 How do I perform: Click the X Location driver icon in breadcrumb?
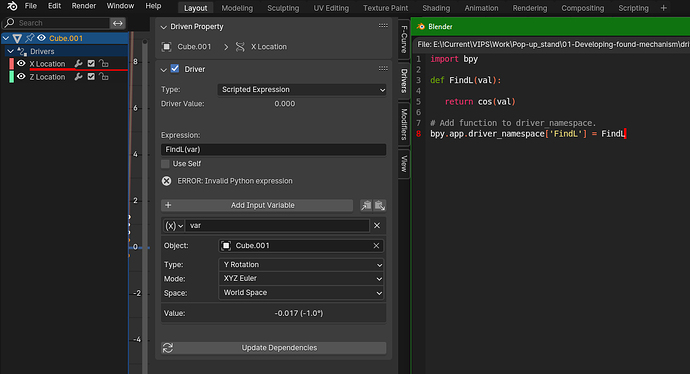point(240,47)
